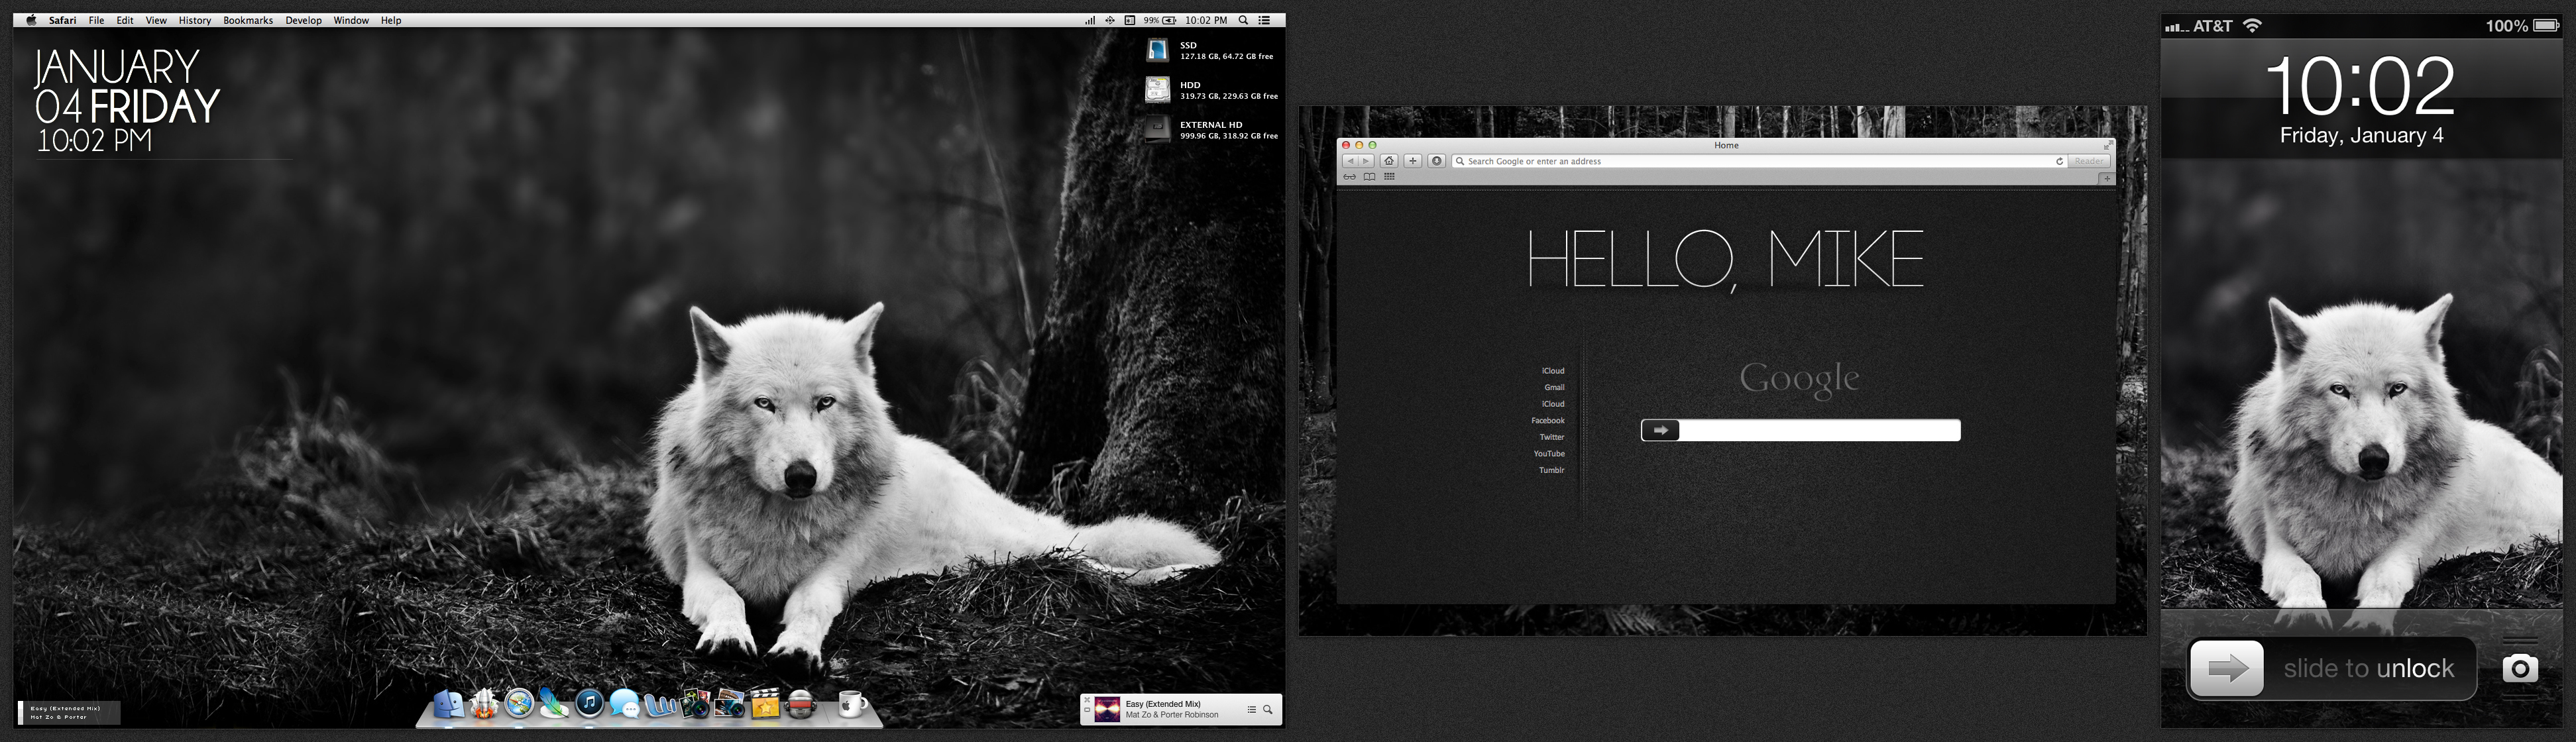The height and width of the screenshot is (742, 2576).
Task: Click the open book Bookmarks icon
Action: [1369, 177]
